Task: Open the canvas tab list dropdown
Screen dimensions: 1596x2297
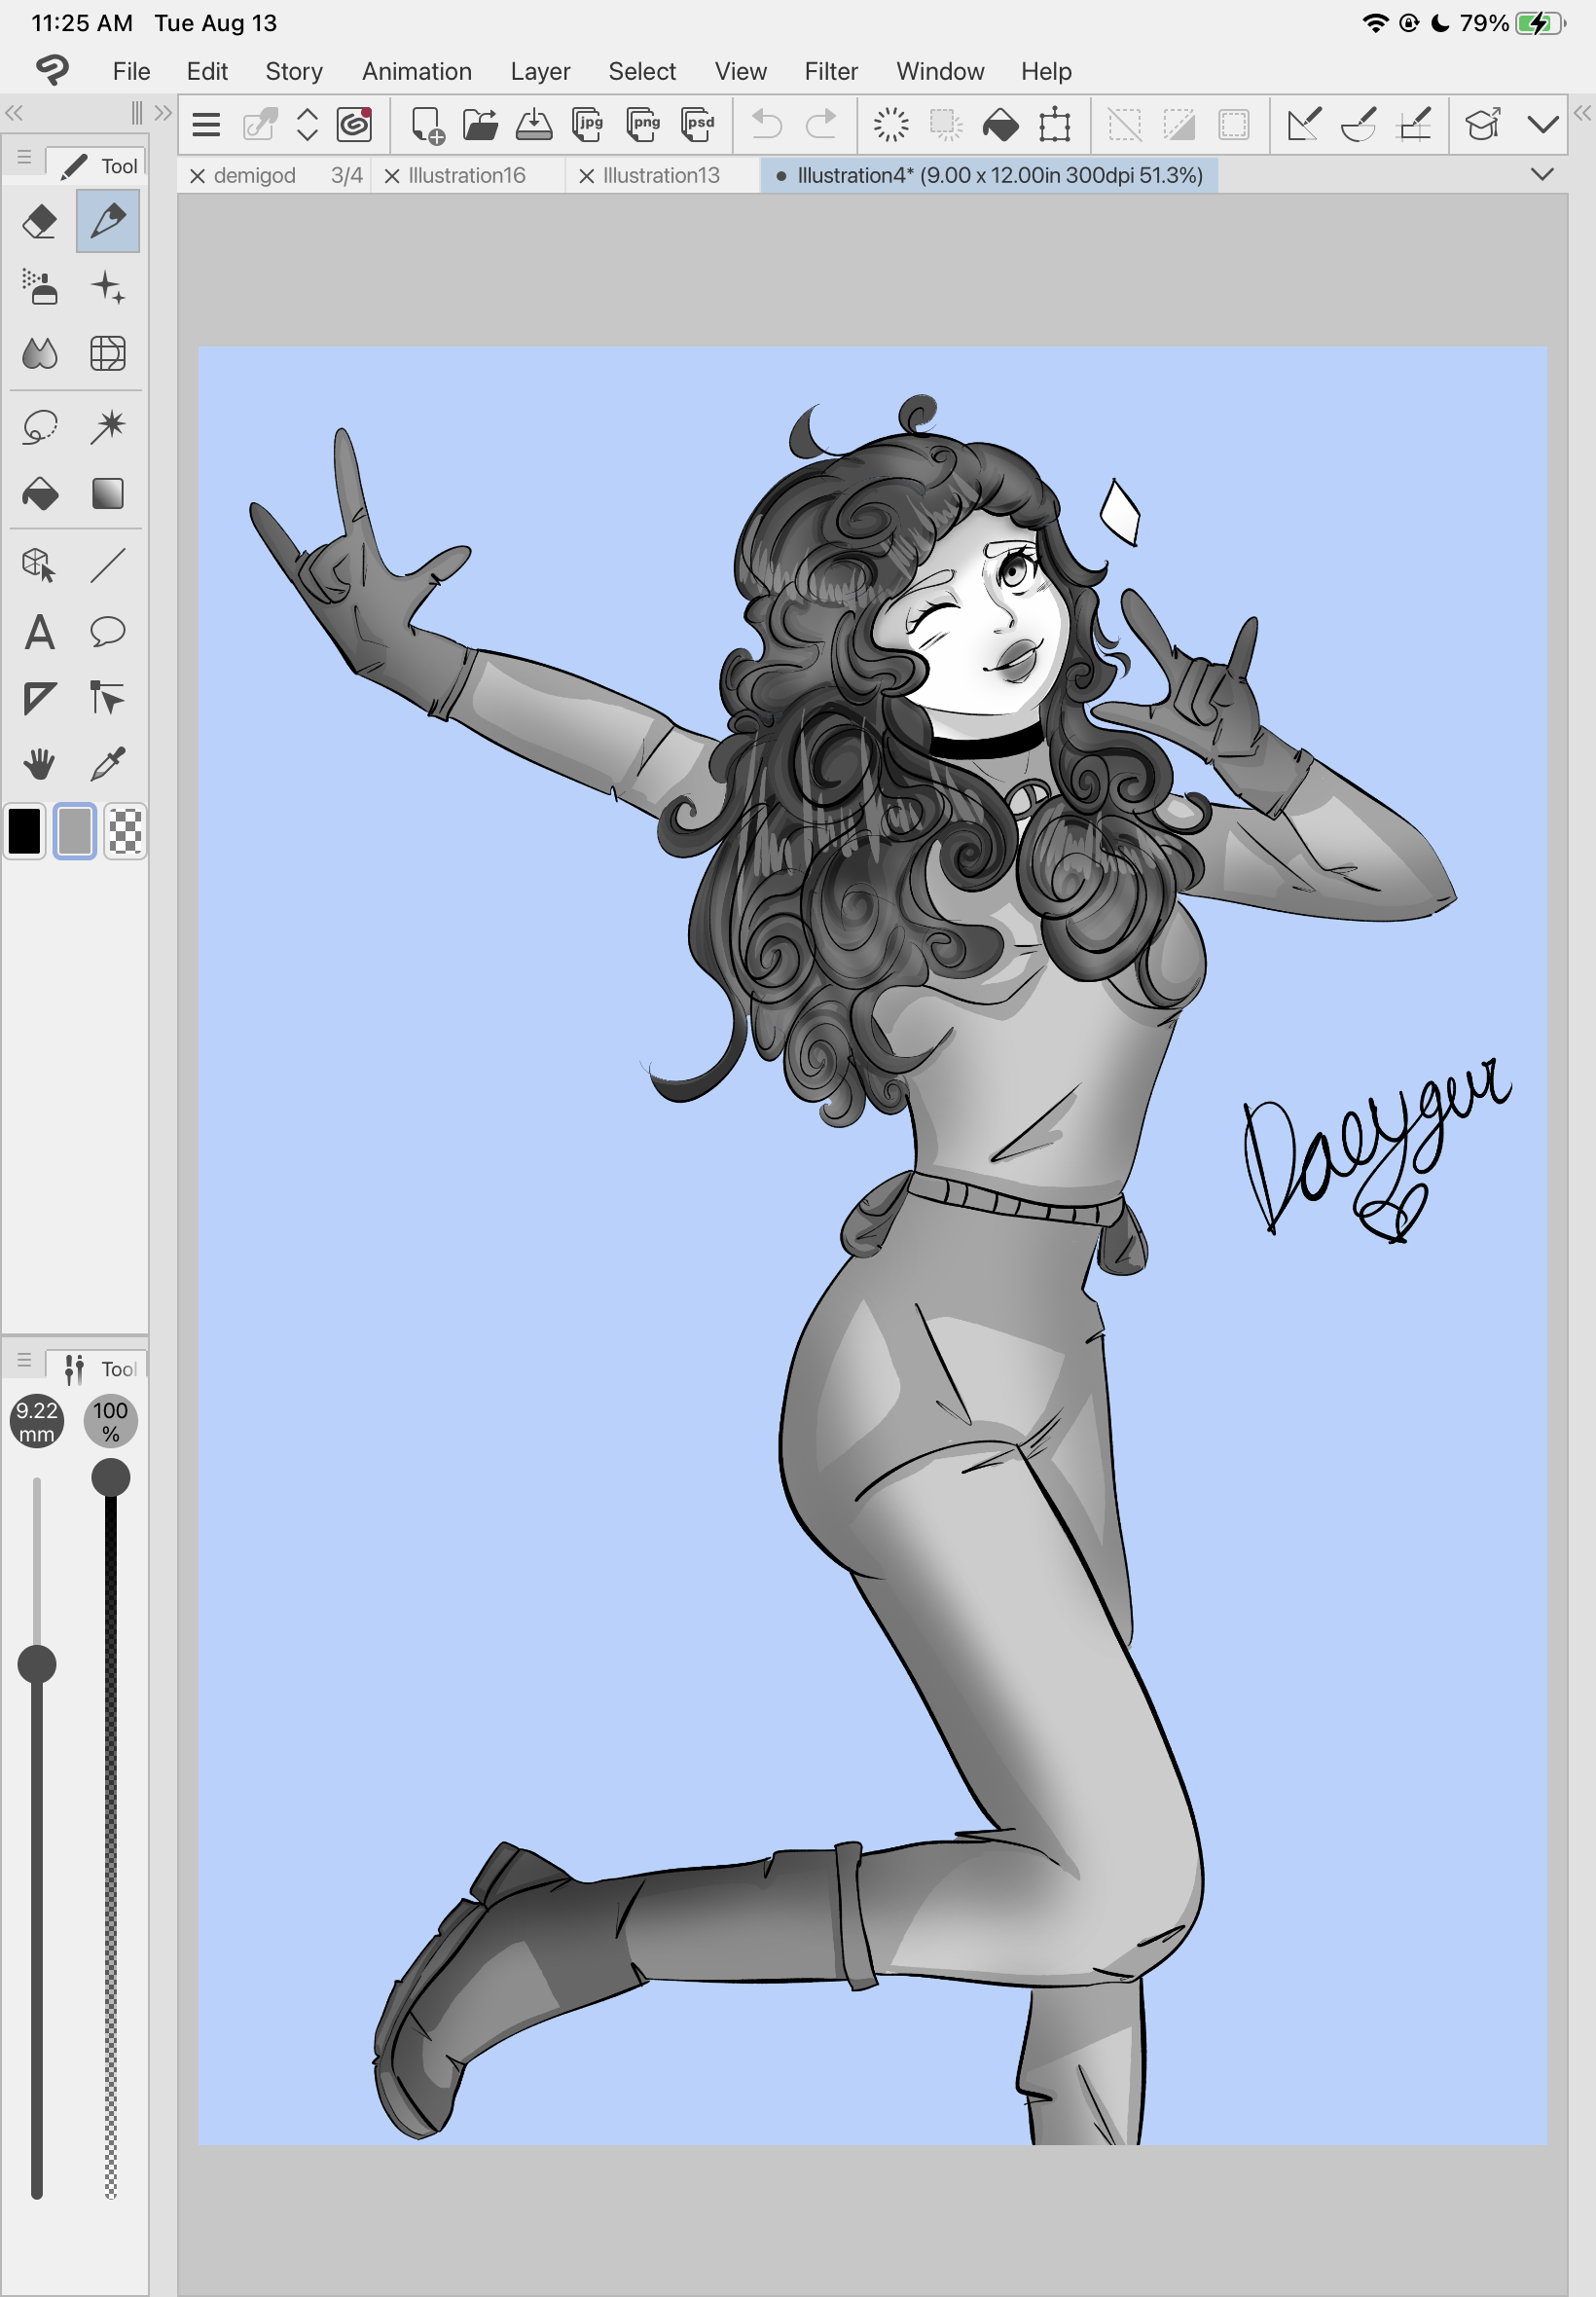Action: tap(1541, 175)
